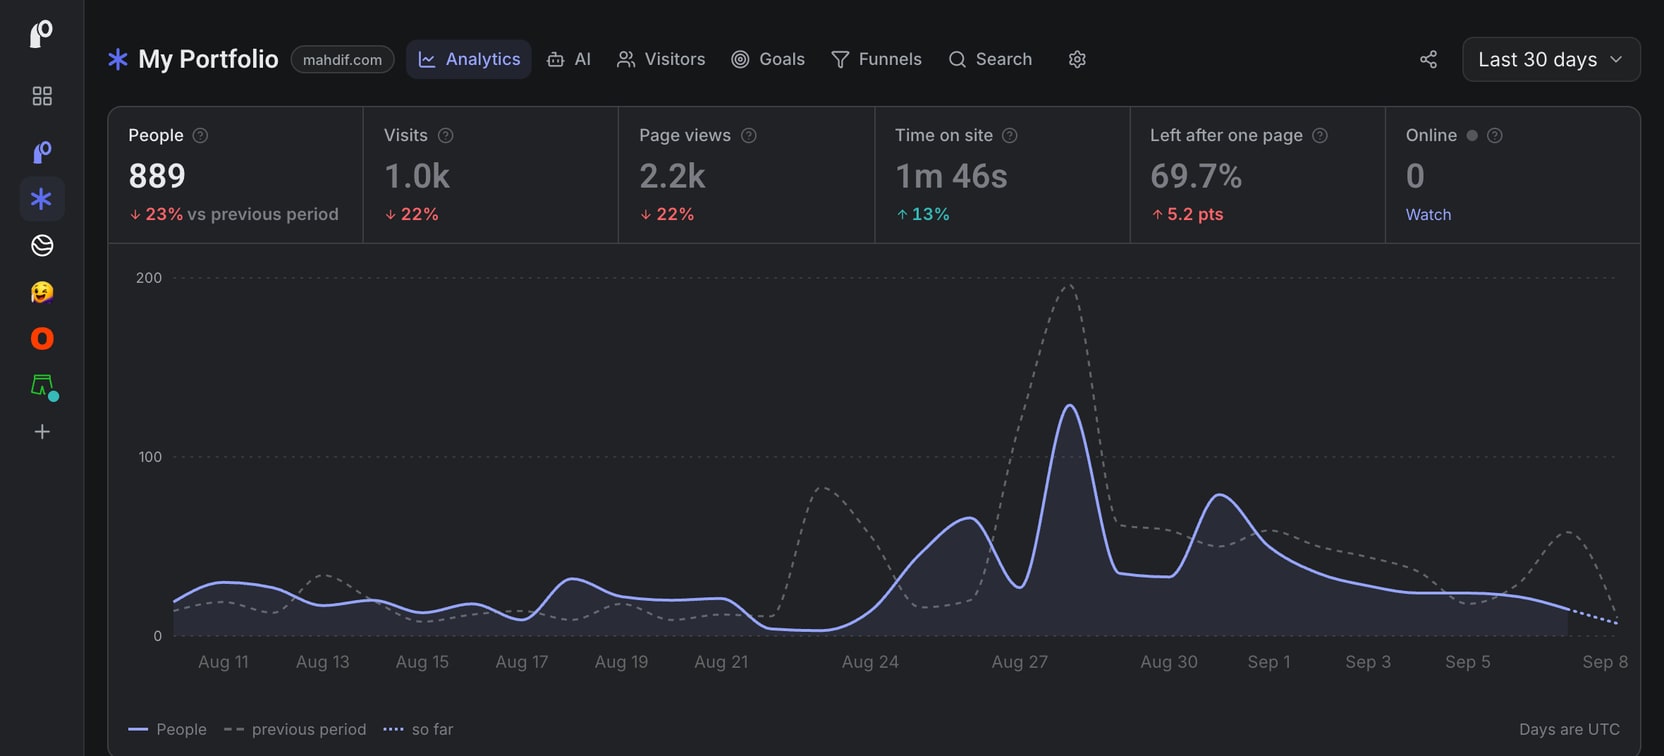Show help for Visits metric
Viewport: 1664px width, 756px height.
click(x=446, y=135)
